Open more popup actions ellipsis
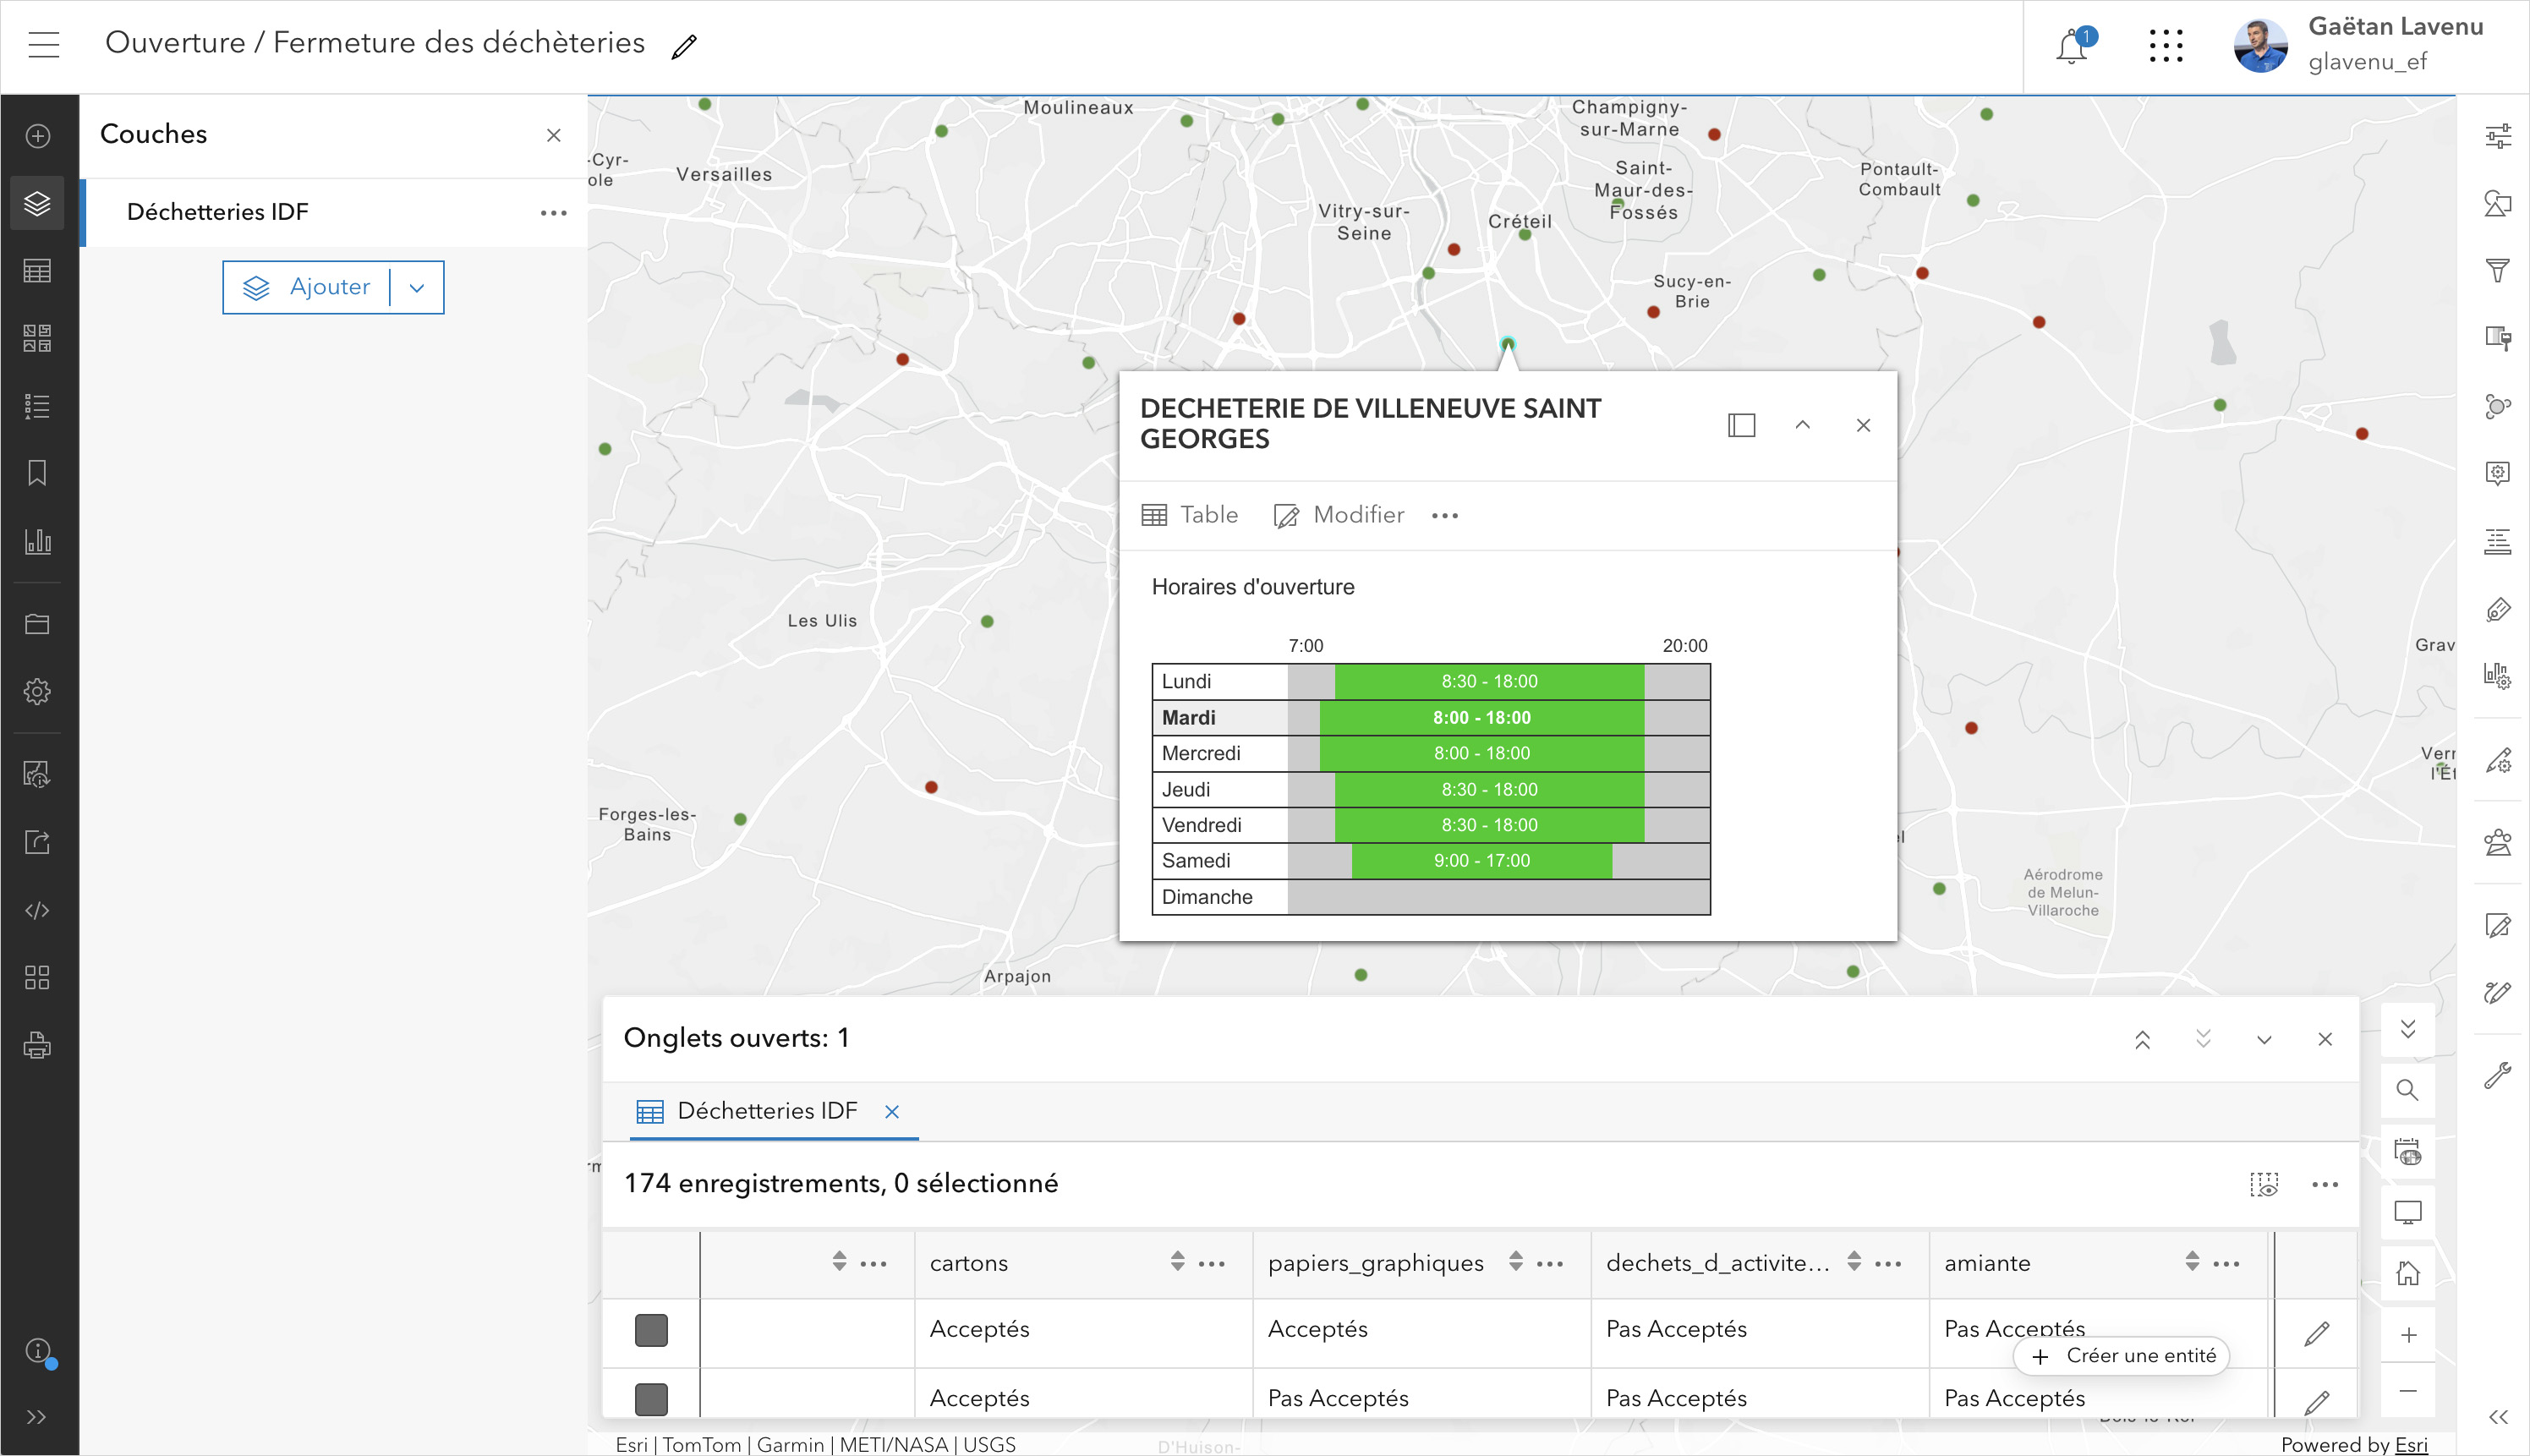The image size is (2530, 1456). click(1445, 516)
